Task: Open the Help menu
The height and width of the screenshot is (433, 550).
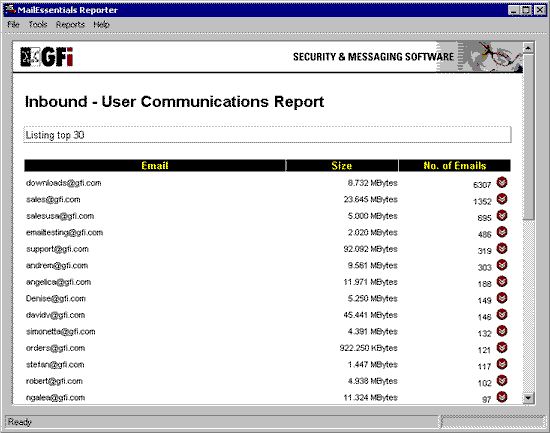Action: (101, 24)
